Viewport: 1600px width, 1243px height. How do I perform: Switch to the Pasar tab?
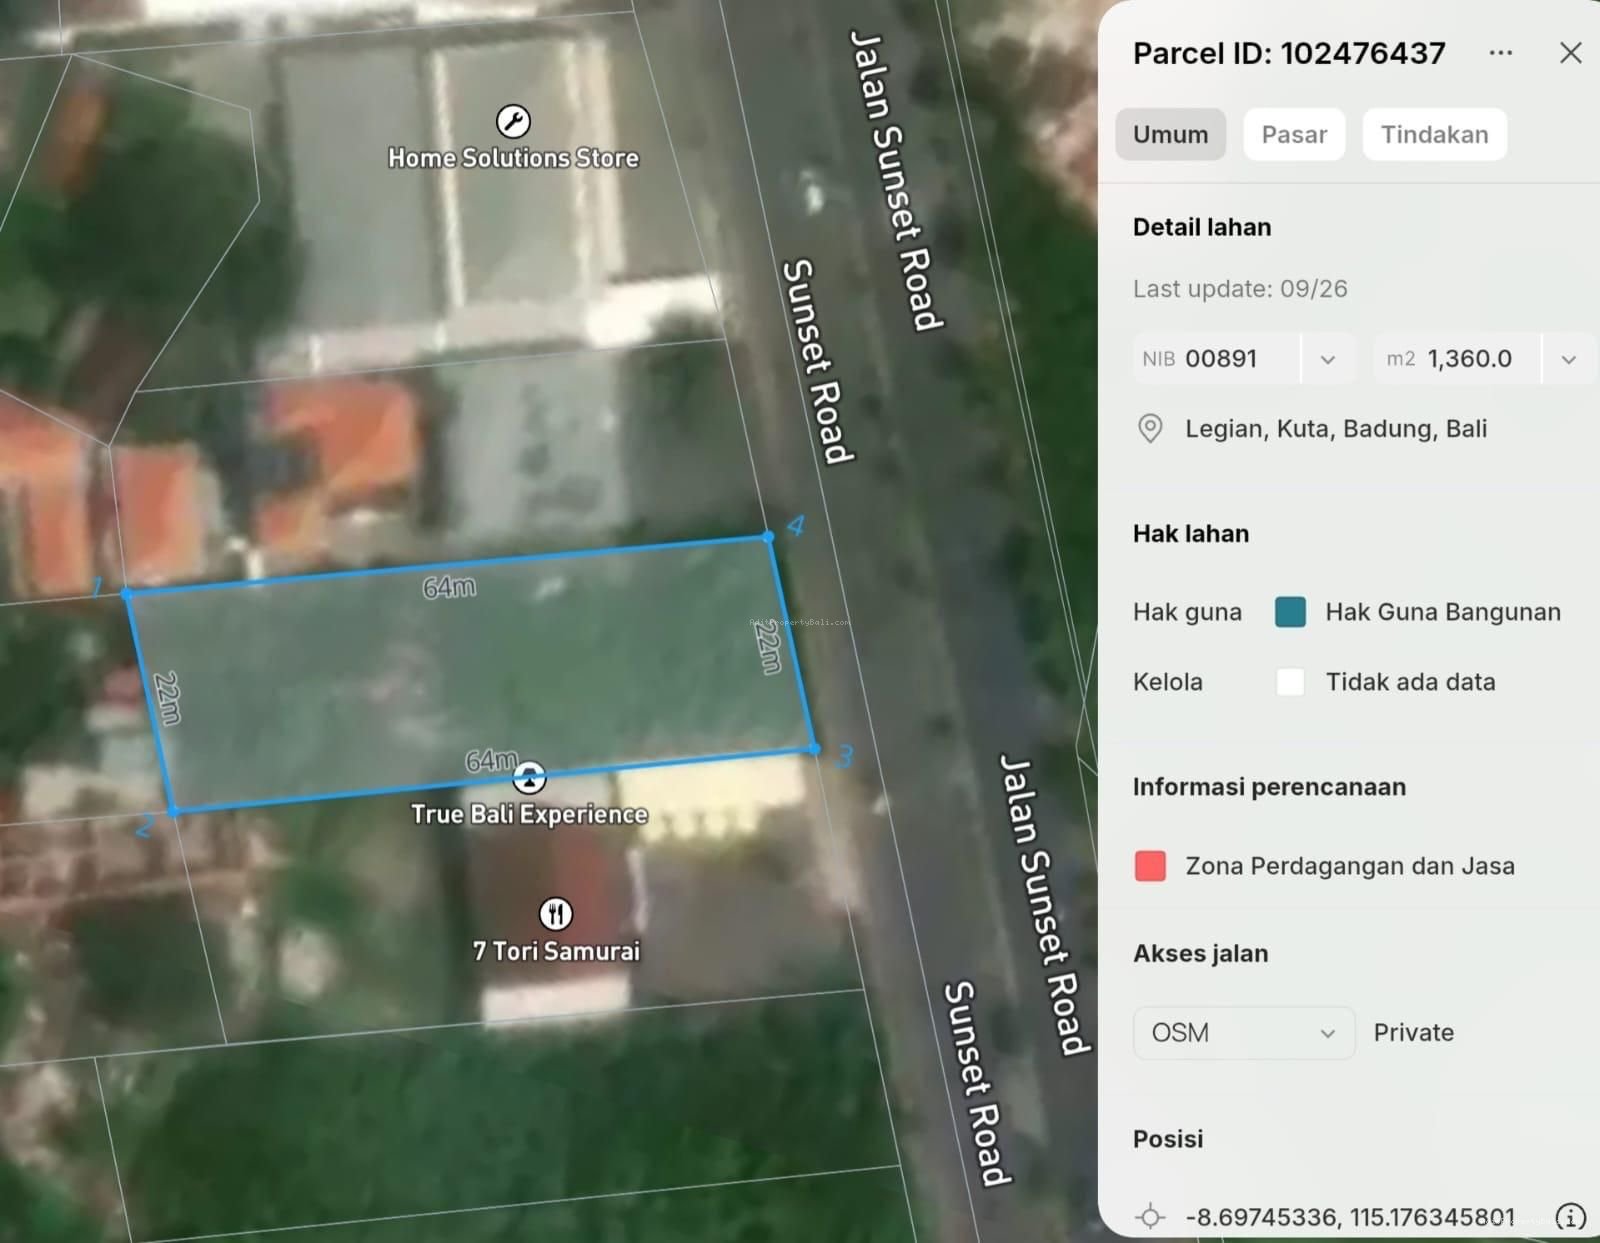(x=1294, y=134)
